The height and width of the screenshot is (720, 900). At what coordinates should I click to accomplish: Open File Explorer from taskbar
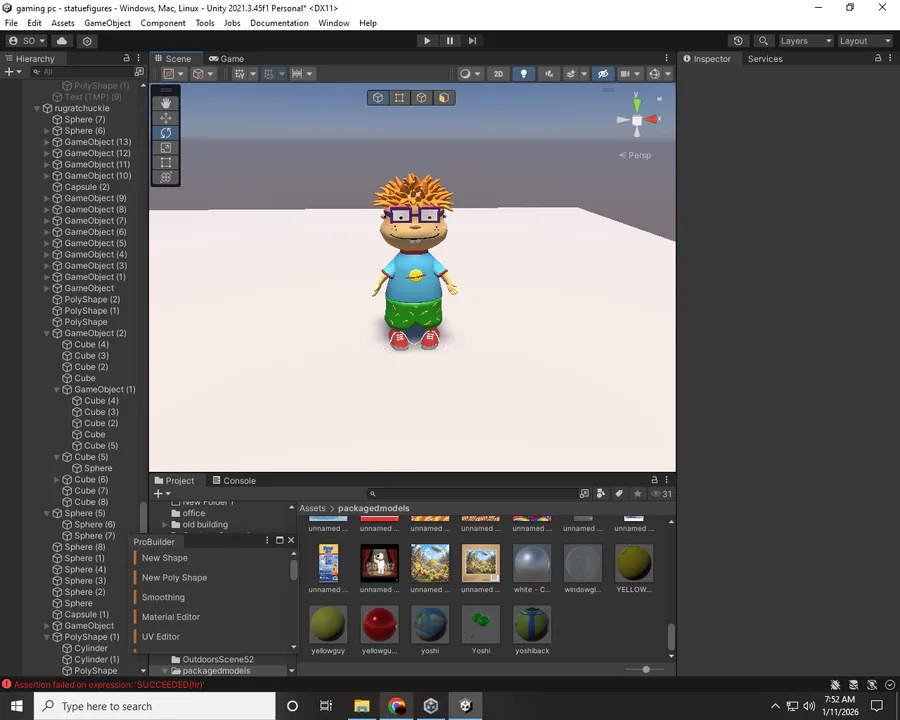(x=362, y=706)
